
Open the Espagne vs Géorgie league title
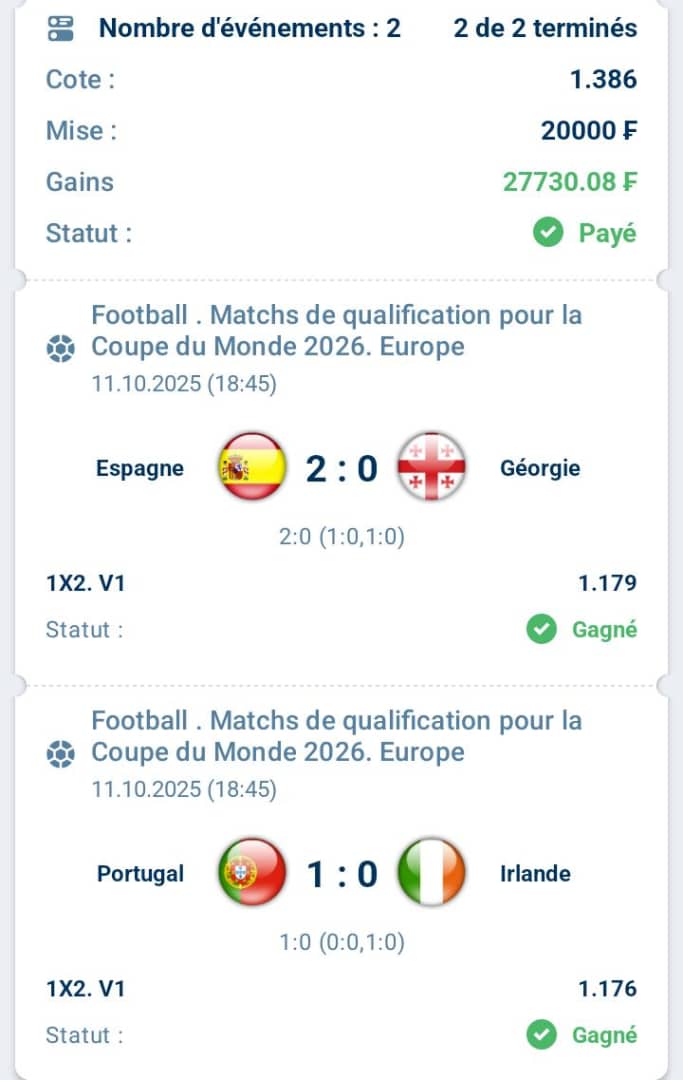point(336,331)
